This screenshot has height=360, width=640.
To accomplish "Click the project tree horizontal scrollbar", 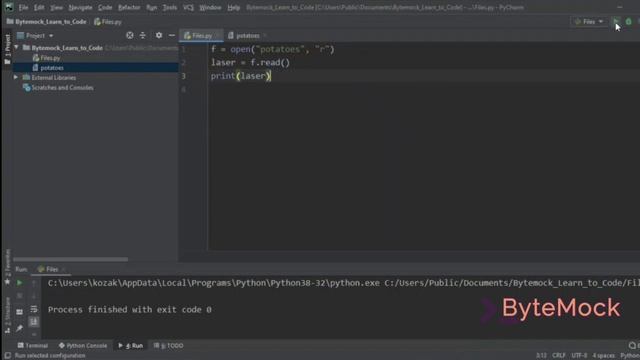I will 70,259.
